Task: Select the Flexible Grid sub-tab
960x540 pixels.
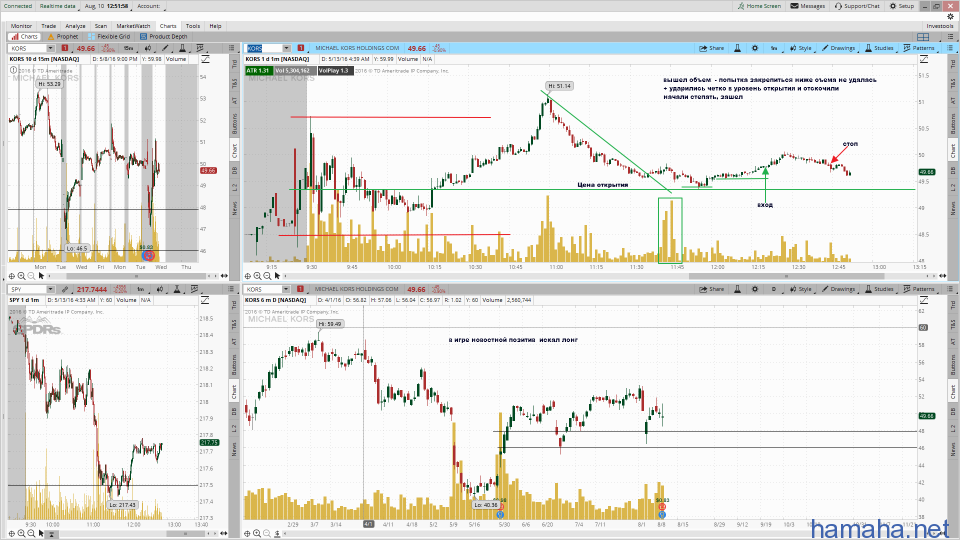Action: tap(109, 37)
